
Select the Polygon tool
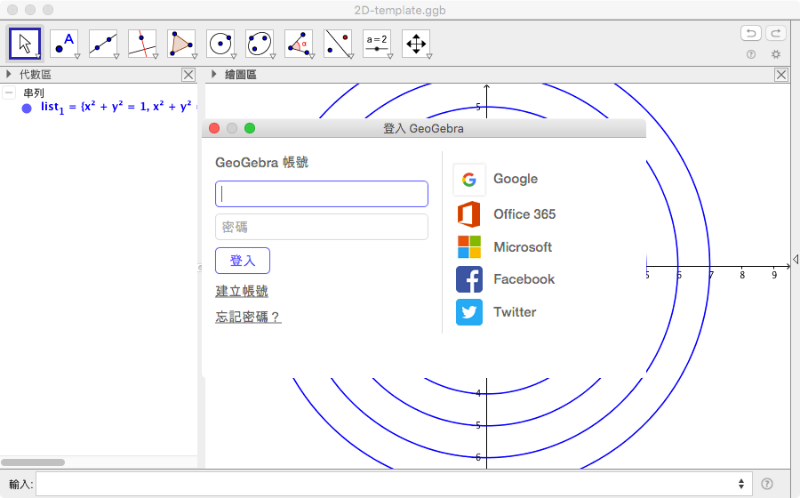pos(181,43)
